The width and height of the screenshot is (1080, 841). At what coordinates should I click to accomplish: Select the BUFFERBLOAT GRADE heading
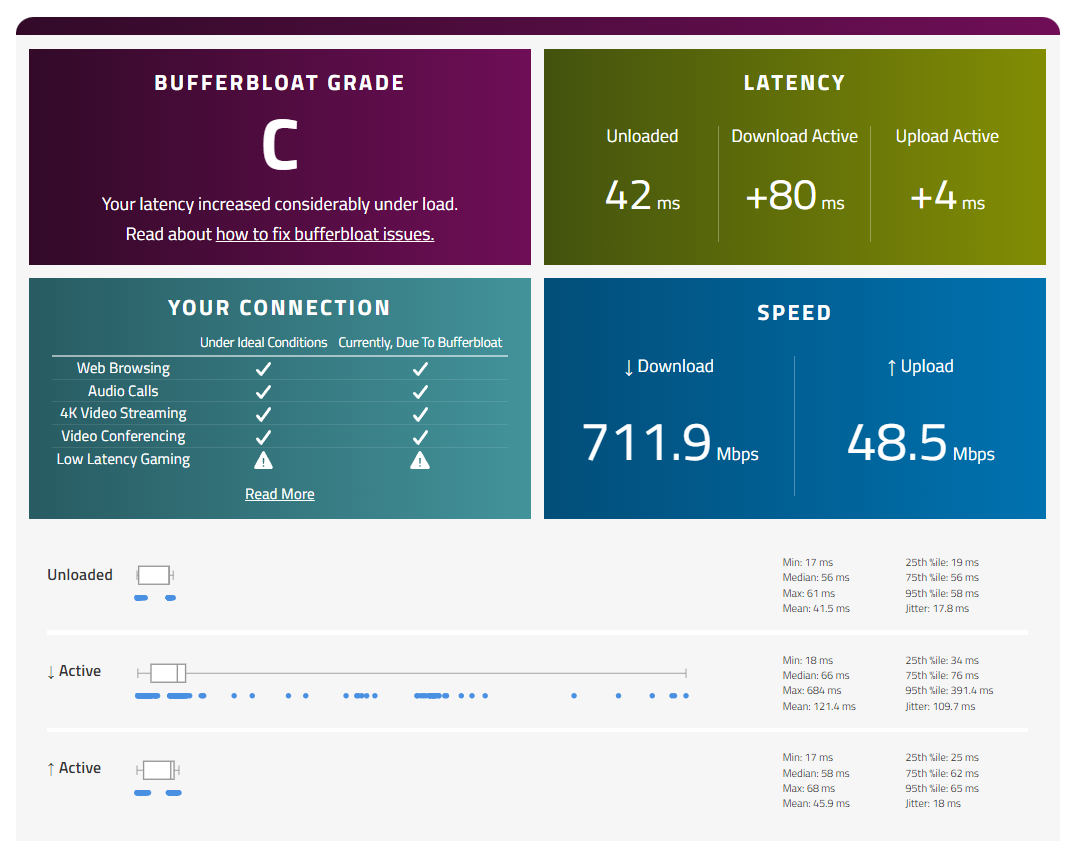(x=280, y=83)
